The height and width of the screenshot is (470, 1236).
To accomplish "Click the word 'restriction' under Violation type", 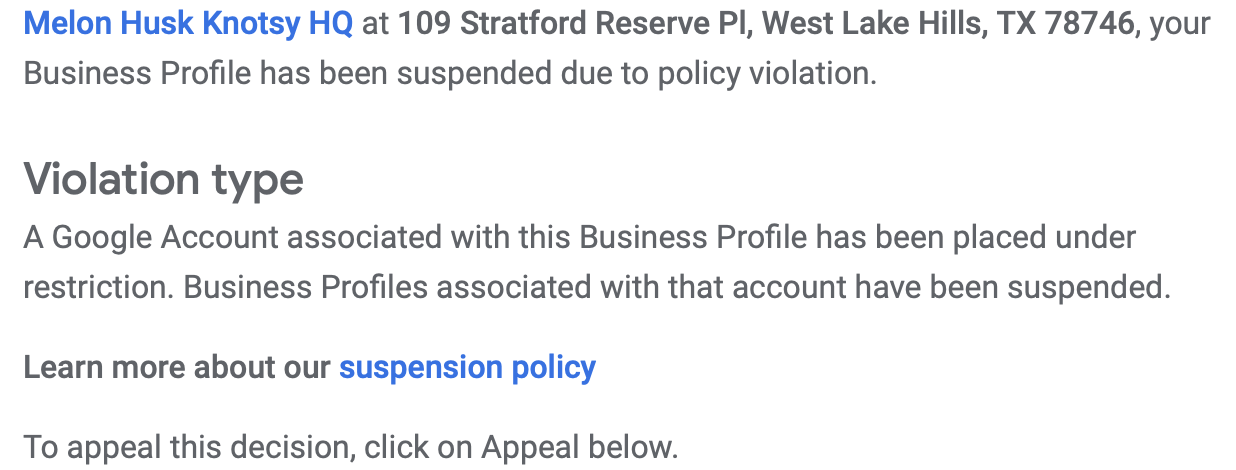I will click(x=96, y=288).
